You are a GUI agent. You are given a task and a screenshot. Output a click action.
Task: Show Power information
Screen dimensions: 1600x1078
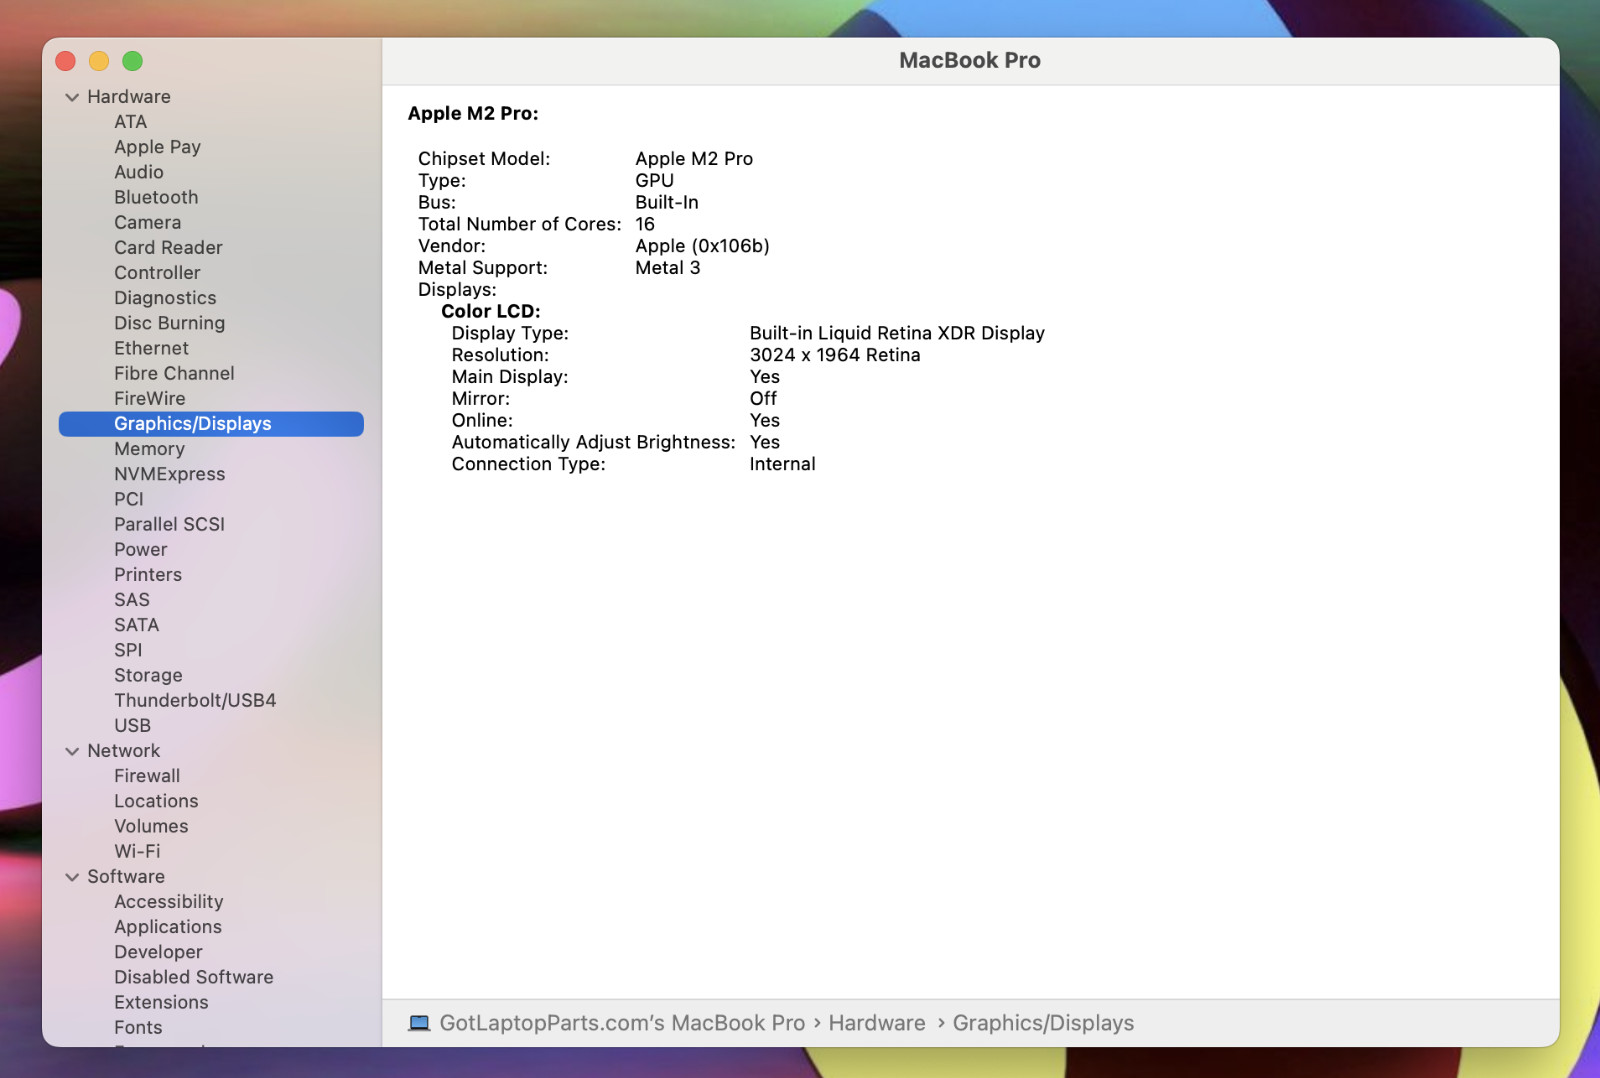point(140,549)
